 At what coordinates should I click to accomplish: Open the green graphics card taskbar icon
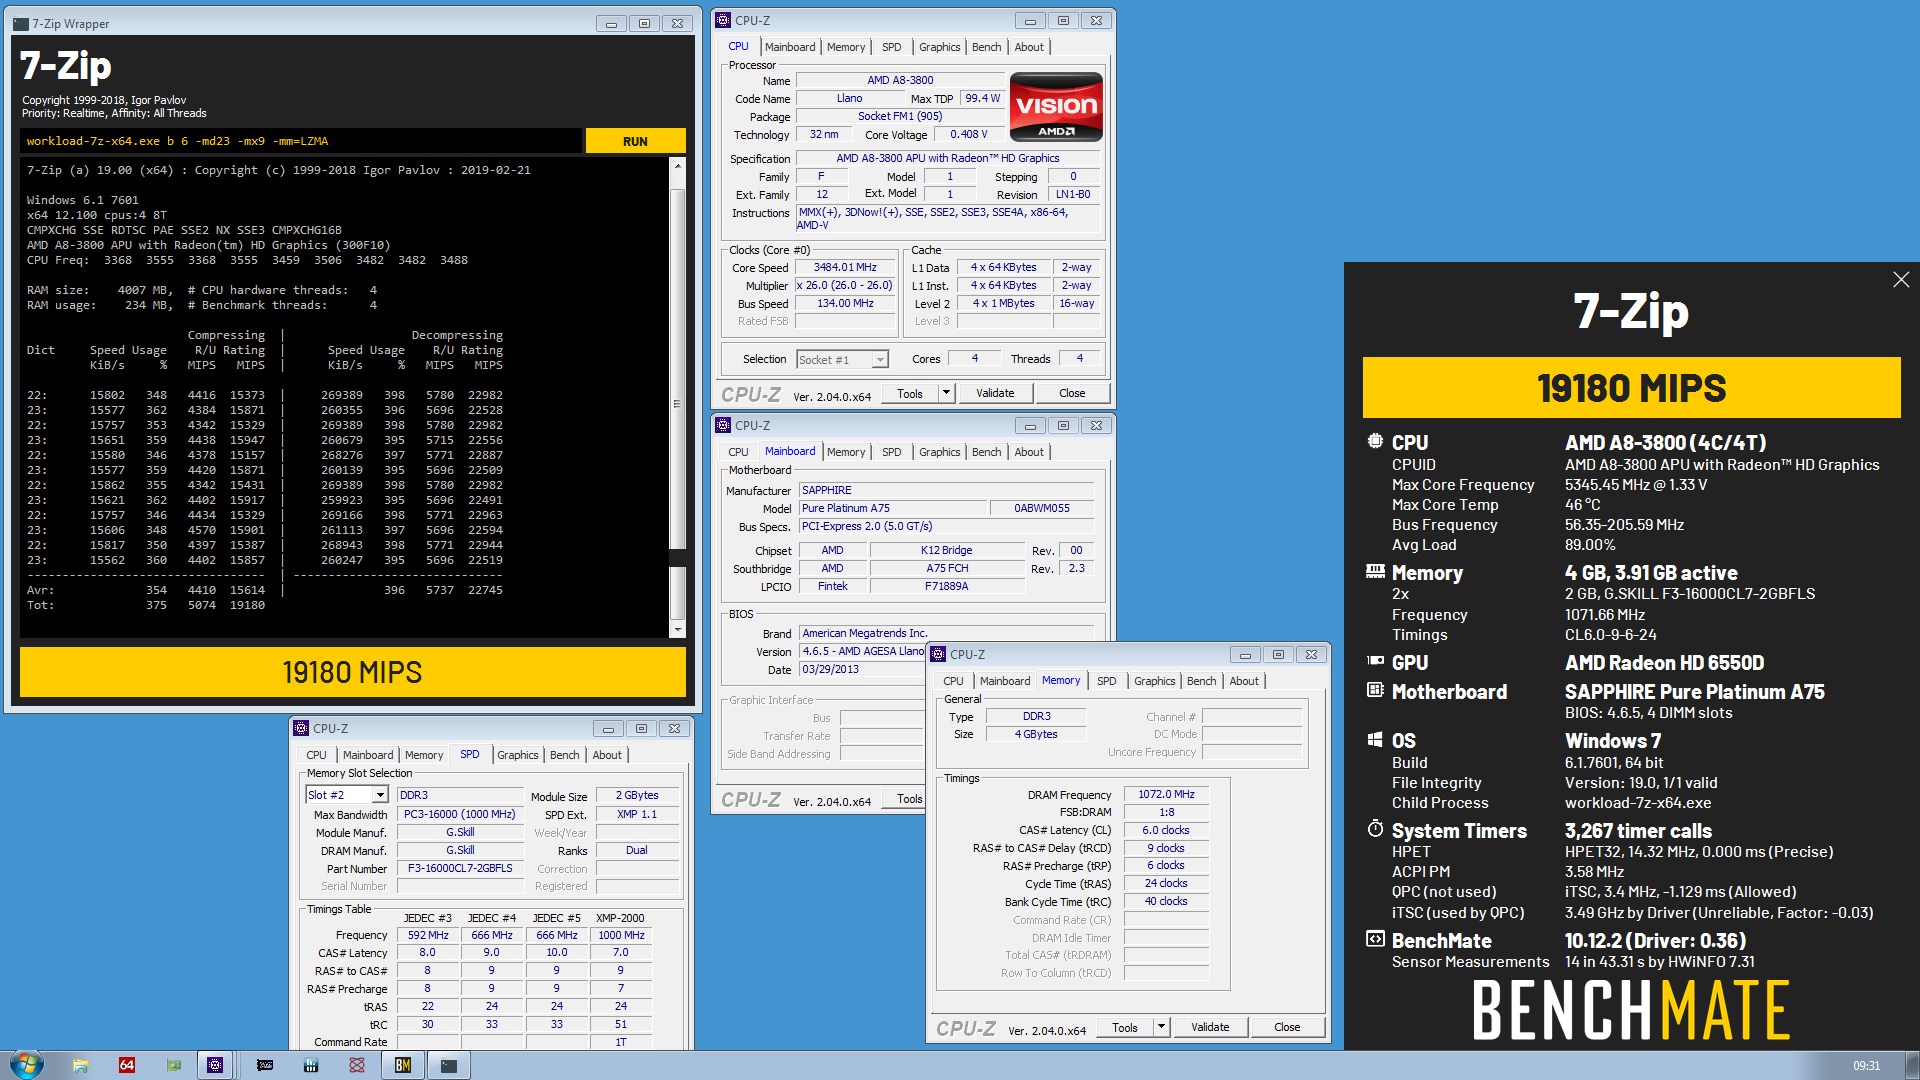pos(174,1065)
